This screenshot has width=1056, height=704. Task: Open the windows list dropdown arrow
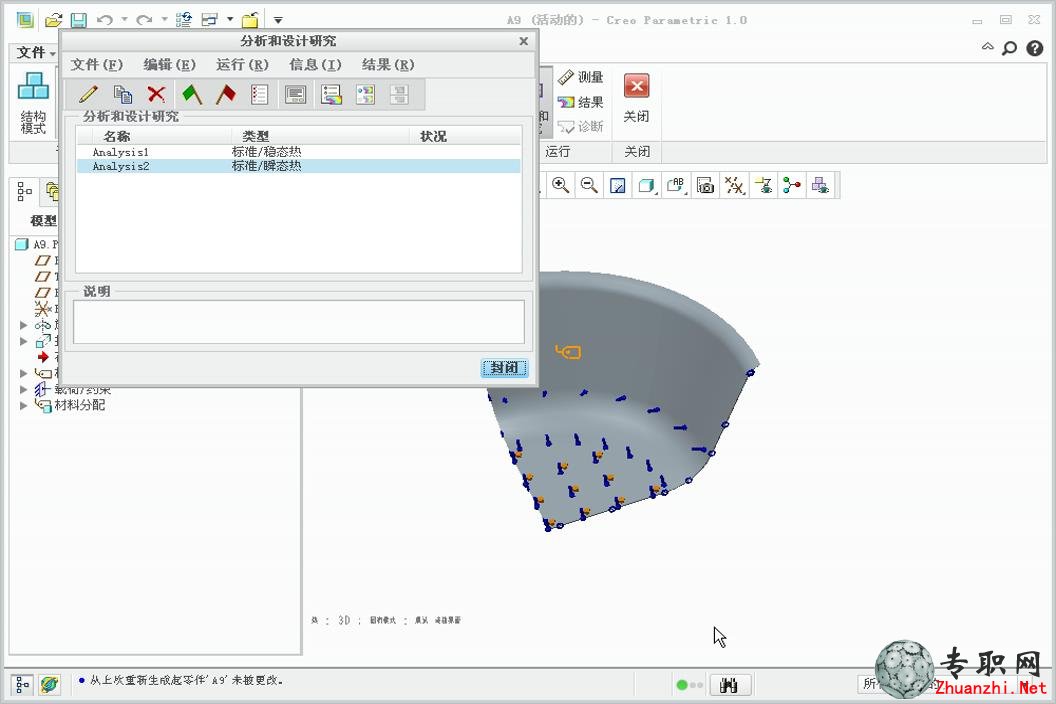point(230,20)
